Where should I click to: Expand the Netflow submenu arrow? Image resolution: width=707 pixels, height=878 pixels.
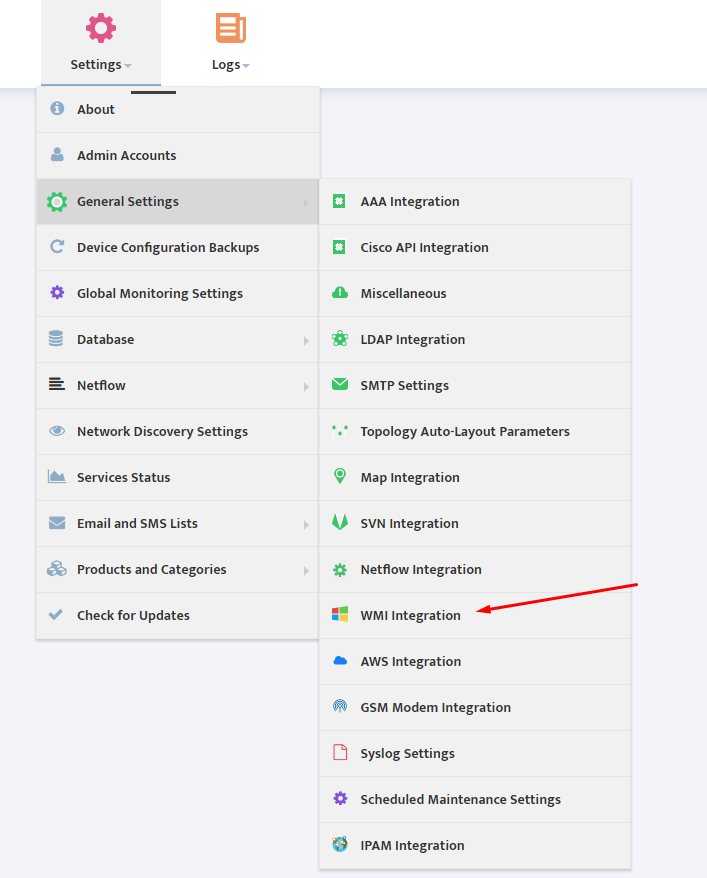[306, 386]
